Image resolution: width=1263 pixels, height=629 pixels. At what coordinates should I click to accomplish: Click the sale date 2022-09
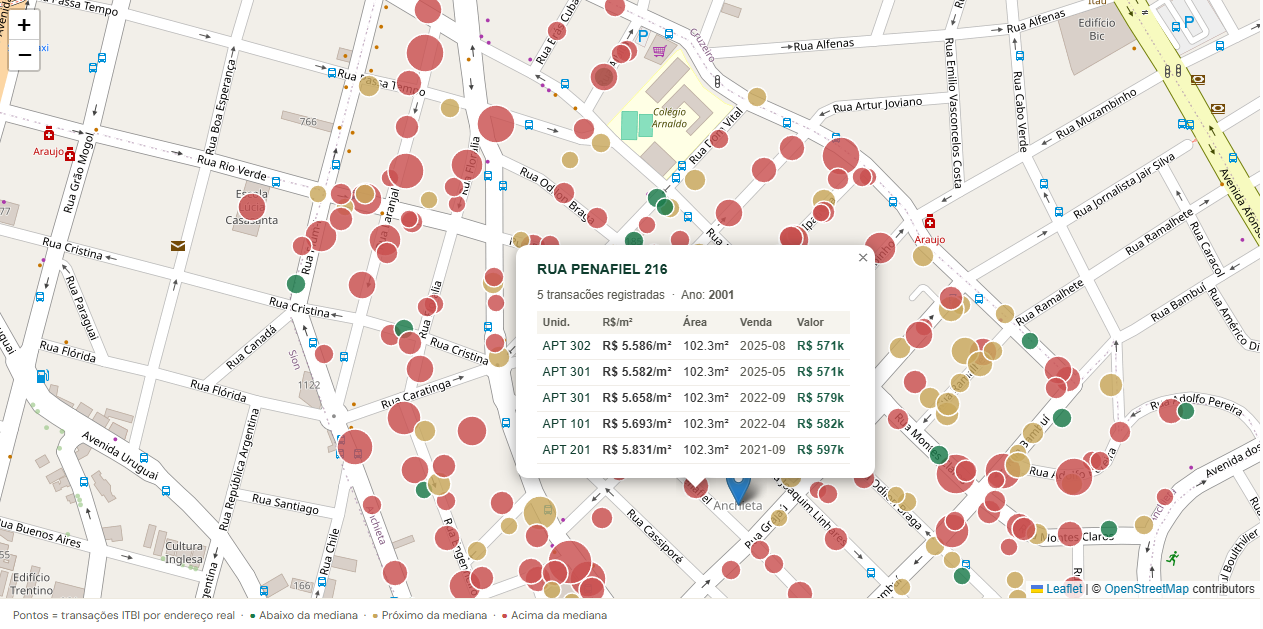pyautogui.click(x=763, y=398)
